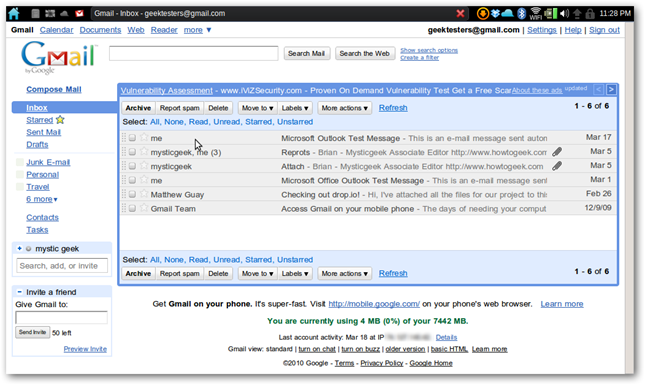Click Compose Mail
This screenshot has height=385, width=645.
click(54, 89)
